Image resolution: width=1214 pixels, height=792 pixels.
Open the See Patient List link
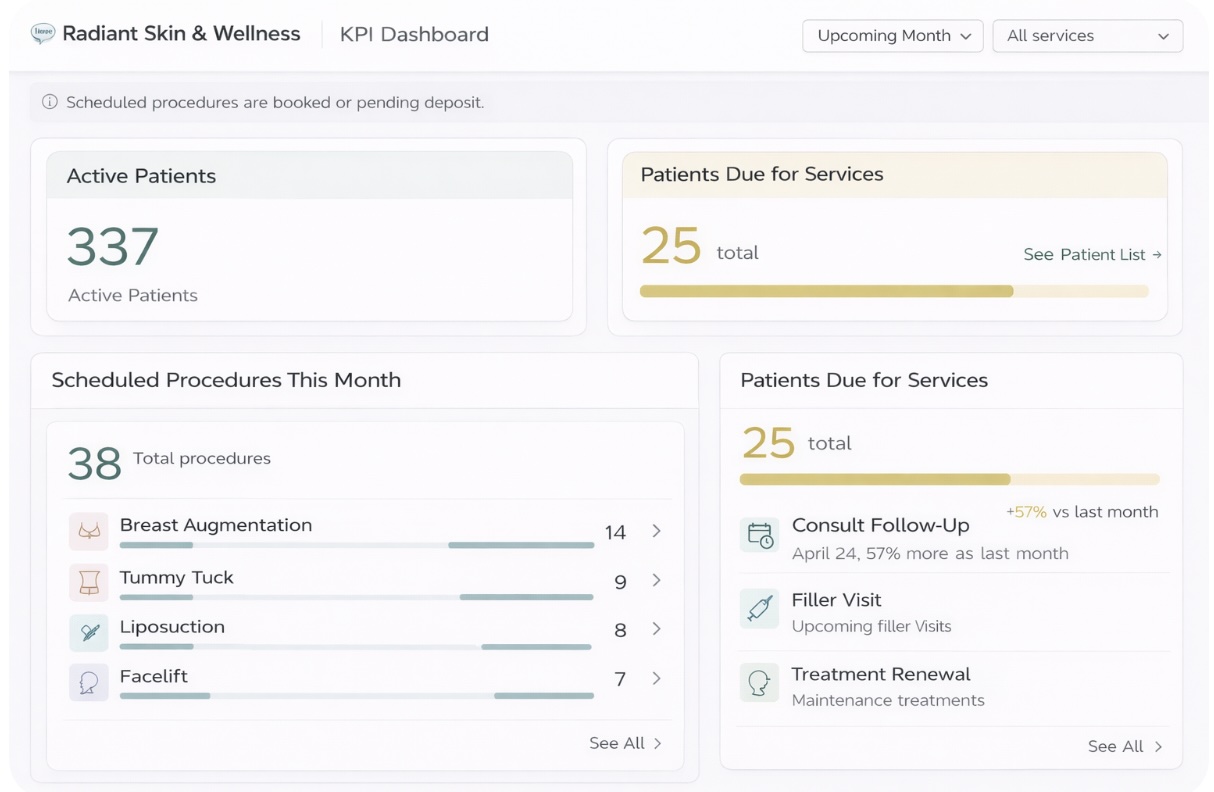(x=1091, y=254)
